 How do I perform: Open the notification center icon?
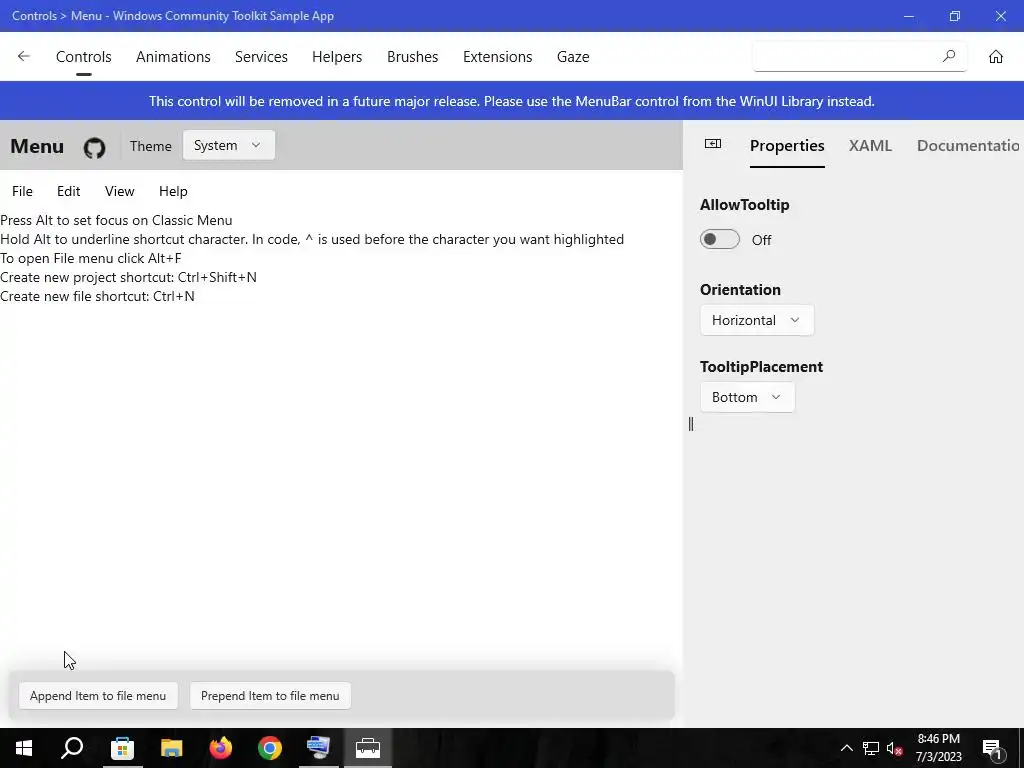[x=993, y=748]
